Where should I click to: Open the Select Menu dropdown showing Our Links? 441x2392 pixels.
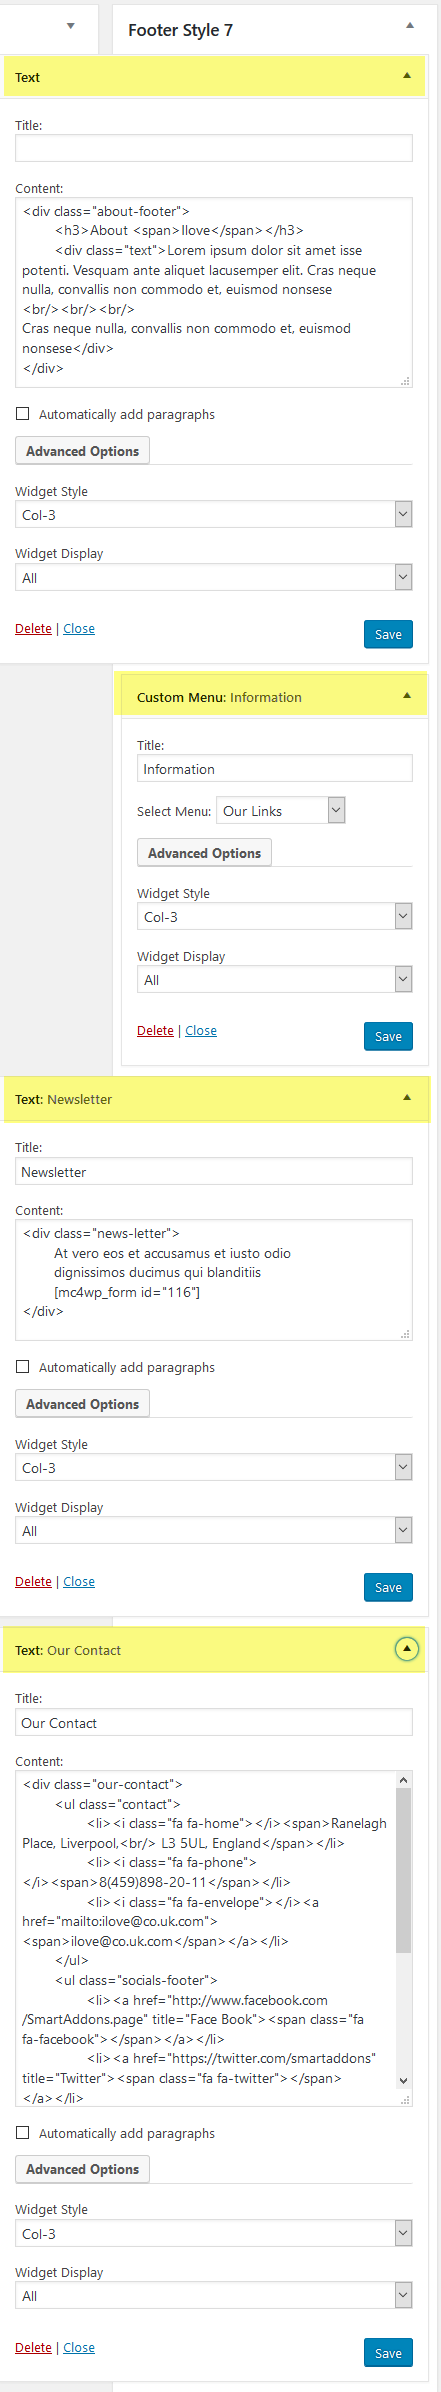[x=280, y=811]
